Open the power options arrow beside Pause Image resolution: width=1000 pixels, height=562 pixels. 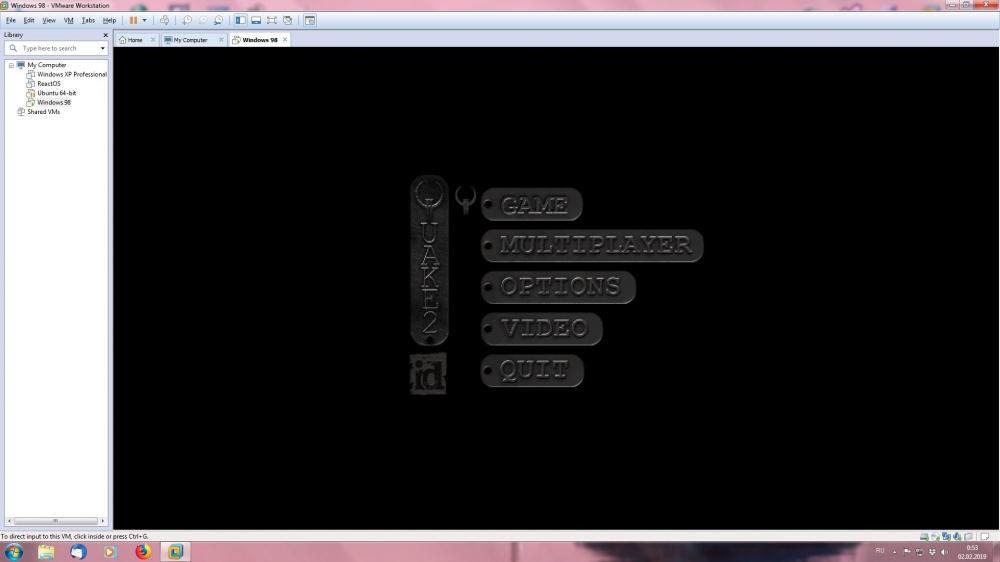click(145, 20)
